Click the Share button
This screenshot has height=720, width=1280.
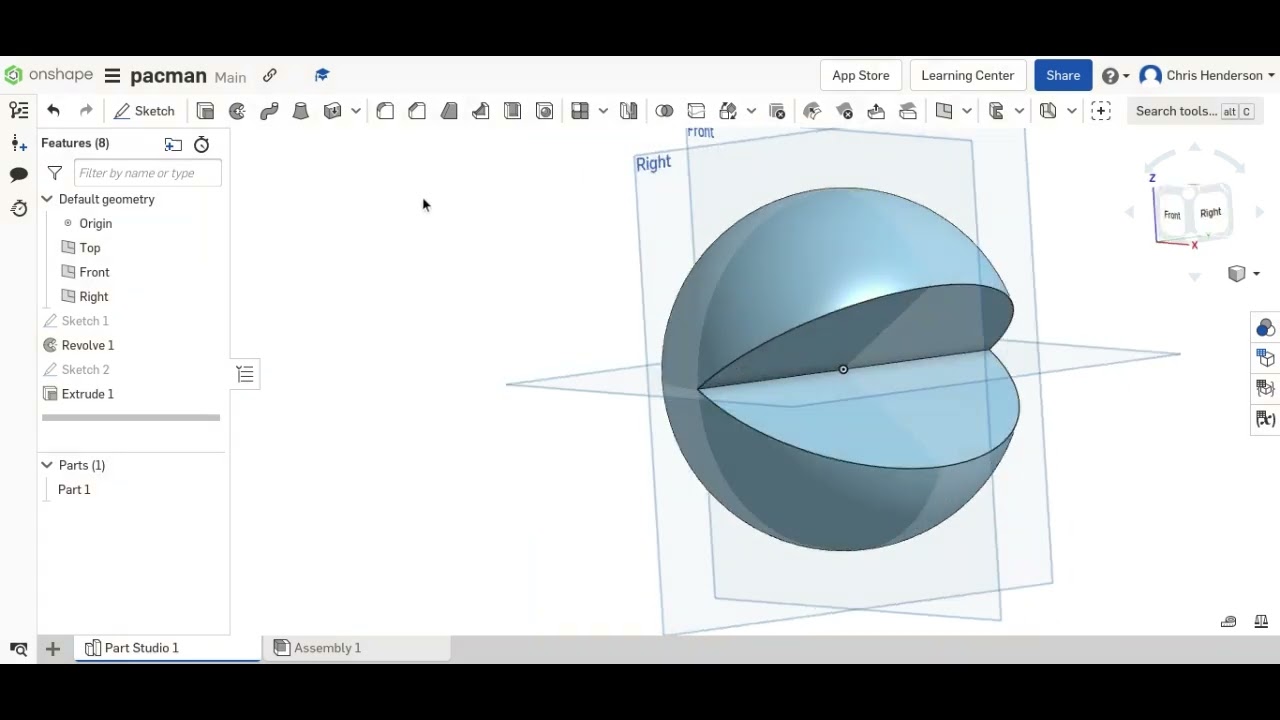point(1063,76)
